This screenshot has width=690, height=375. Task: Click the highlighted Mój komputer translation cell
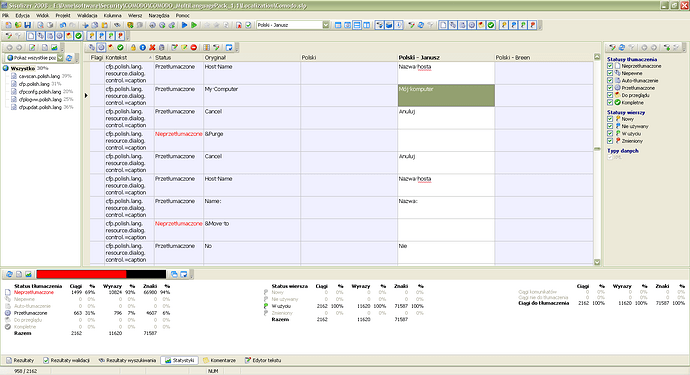tap(446, 96)
